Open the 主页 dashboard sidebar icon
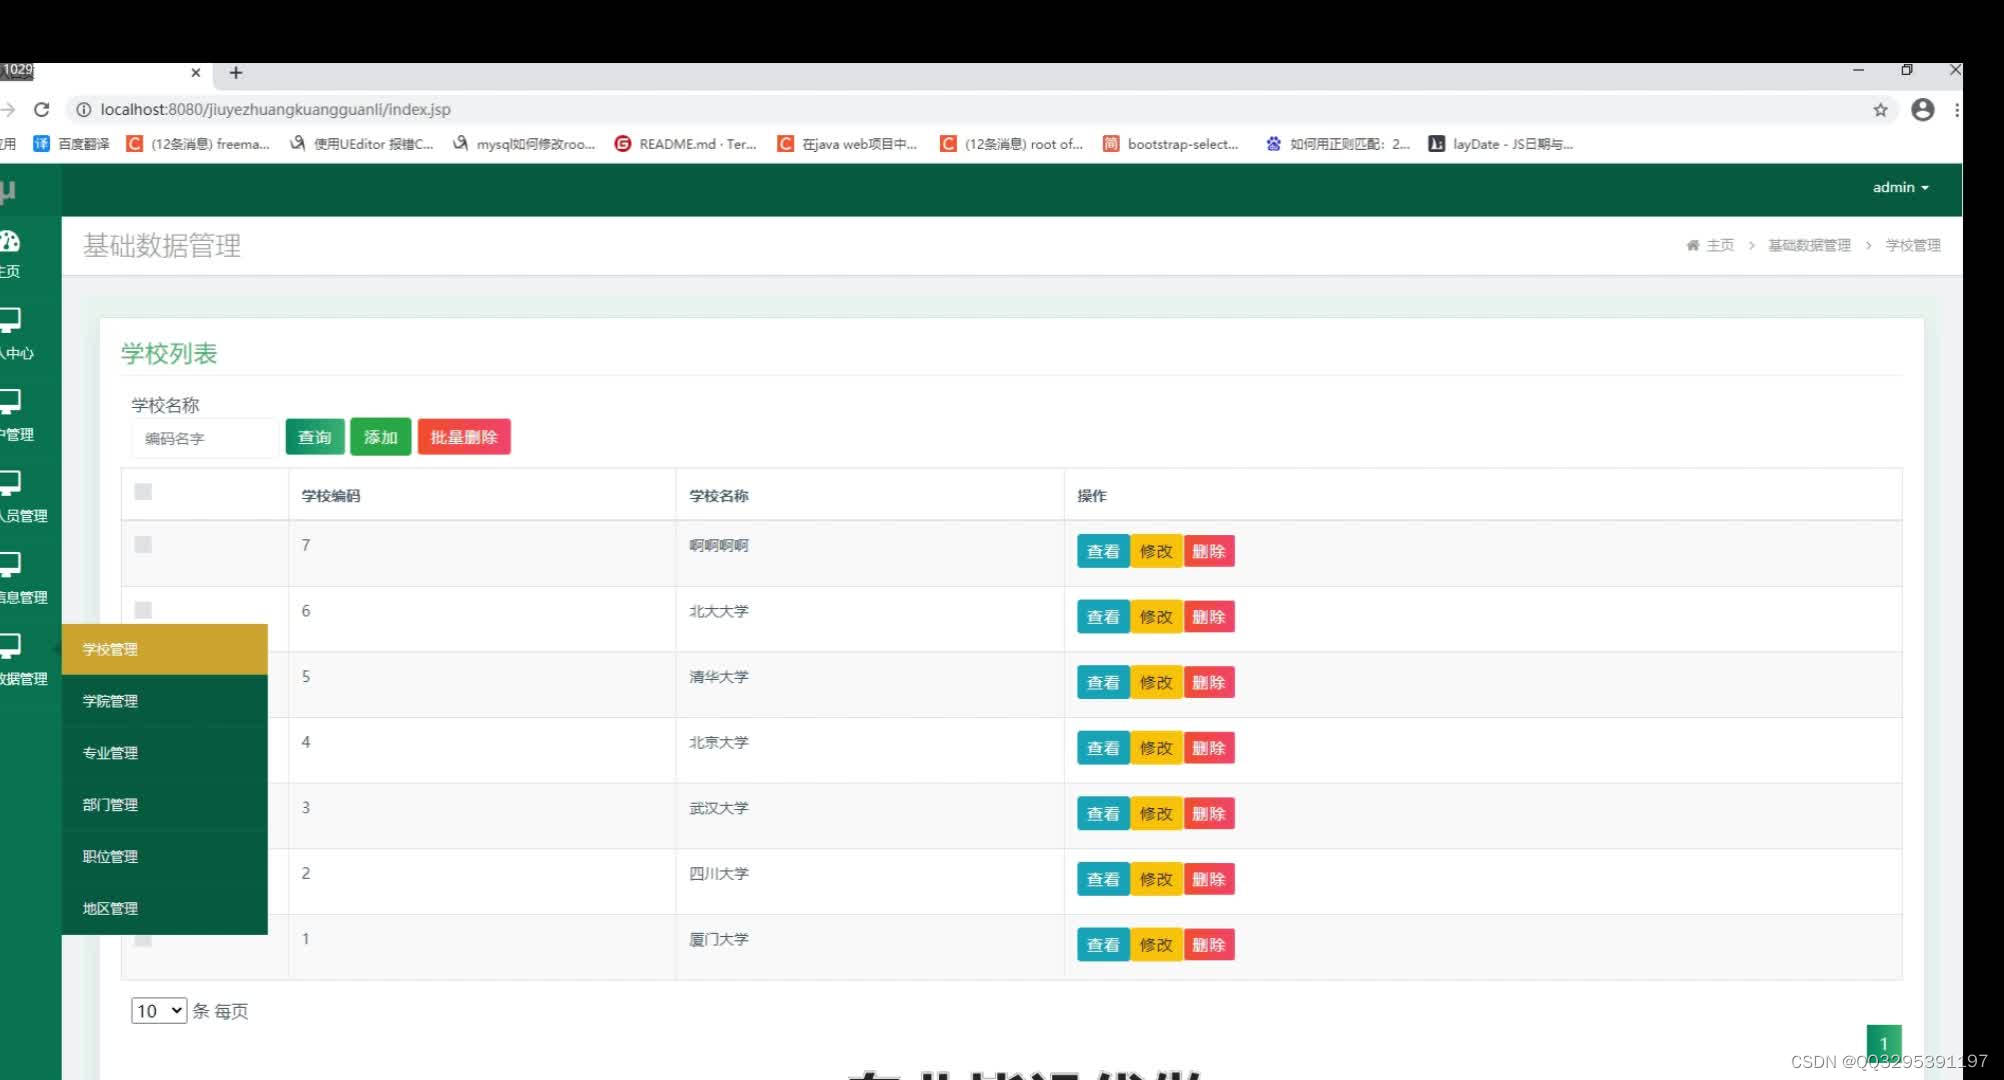This screenshot has width=2004, height=1080. coord(10,241)
